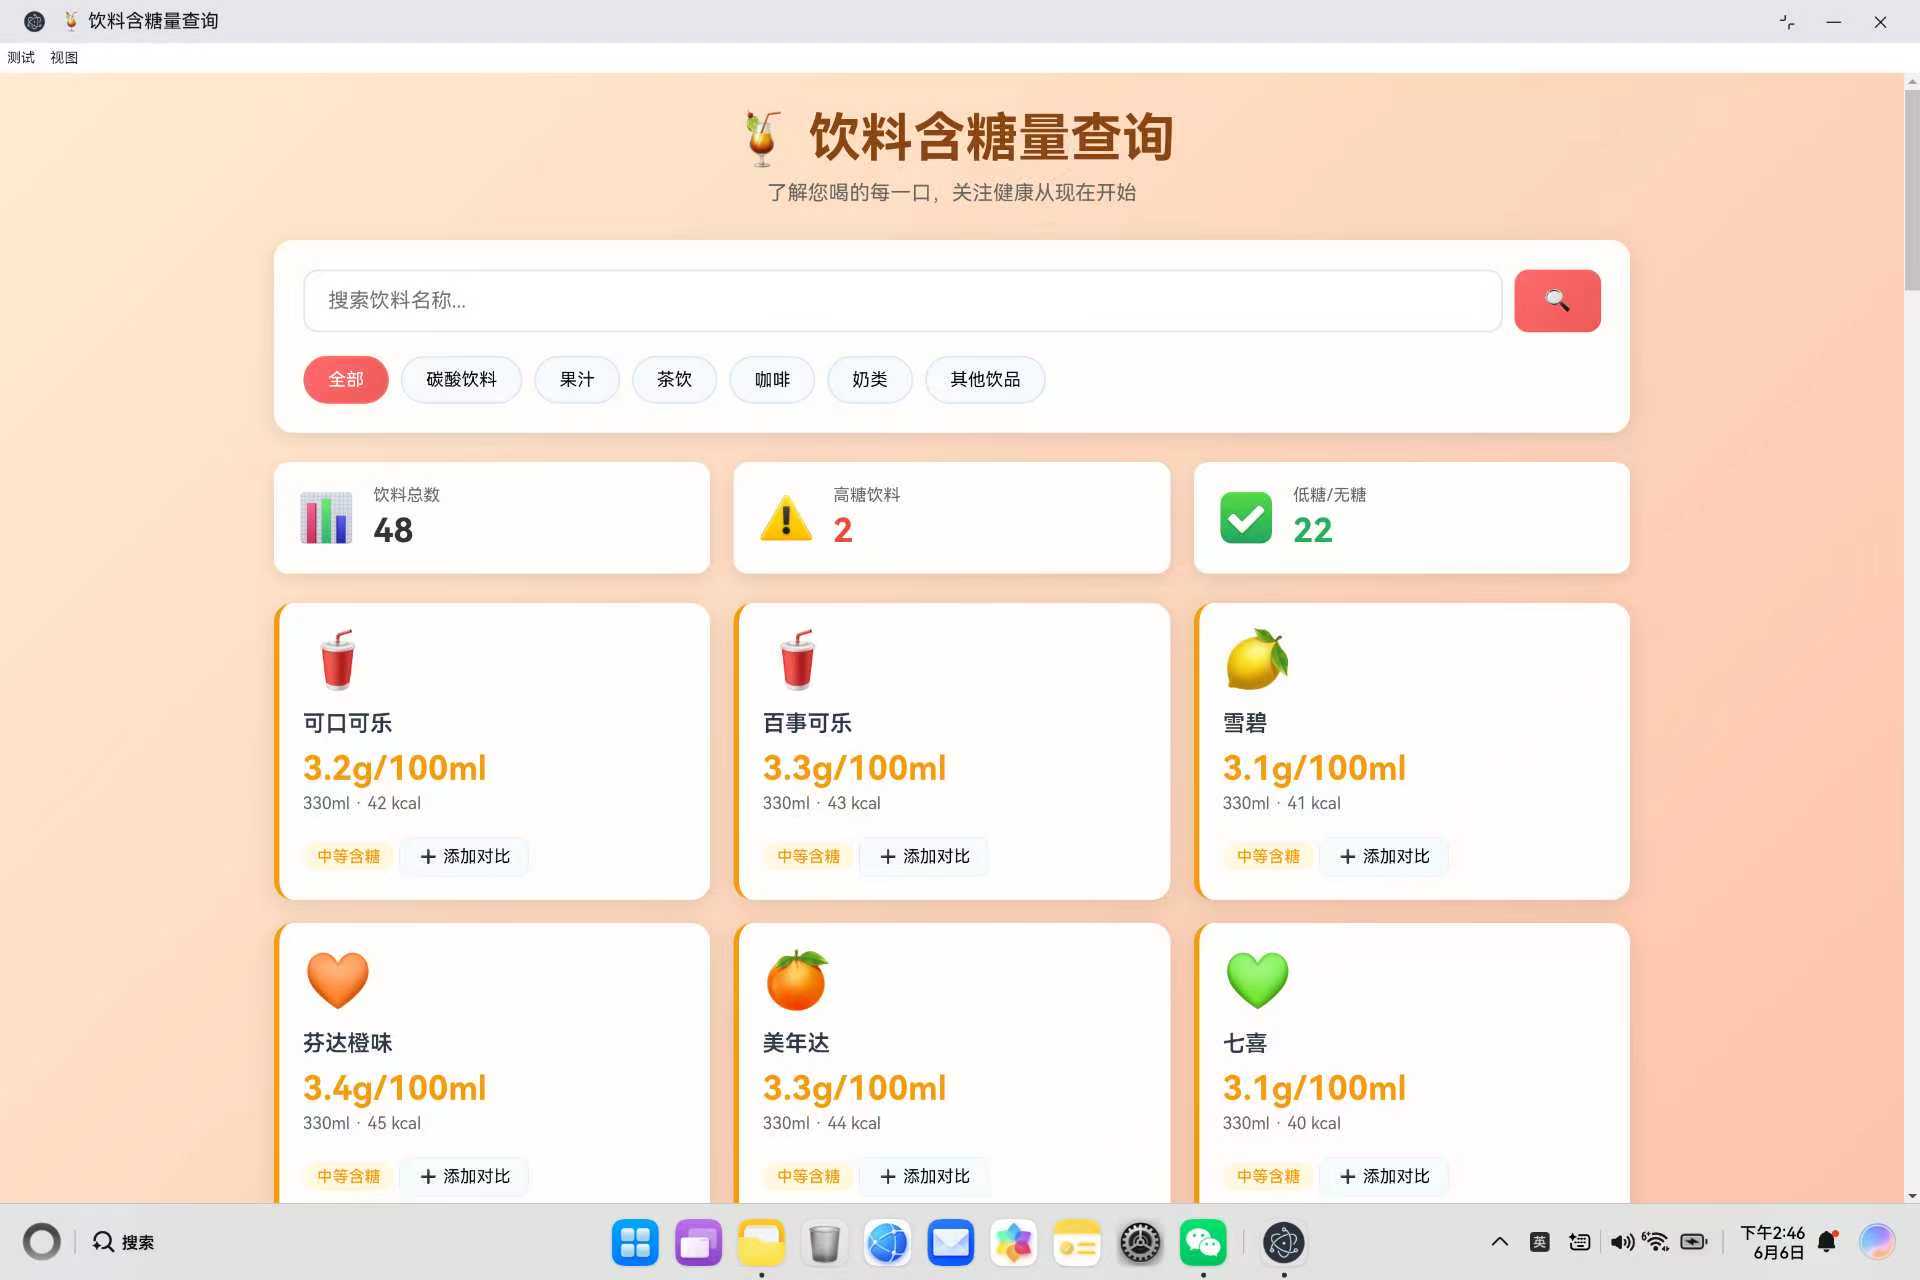The image size is (1920, 1280).
Task: Click the colorful assistant orb in tray
Action: pyautogui.click(x=1877, y=1242)
